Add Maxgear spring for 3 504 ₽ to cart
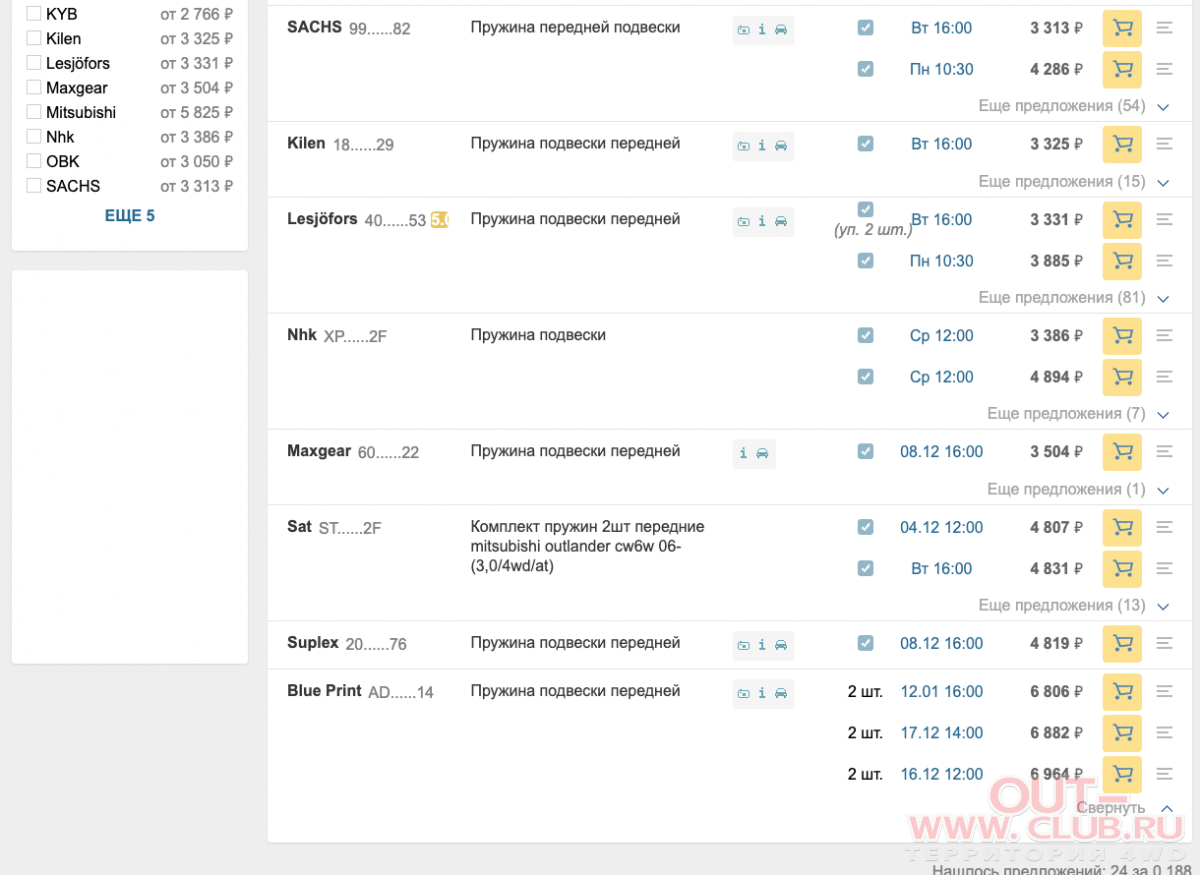 click(1122, 452)
